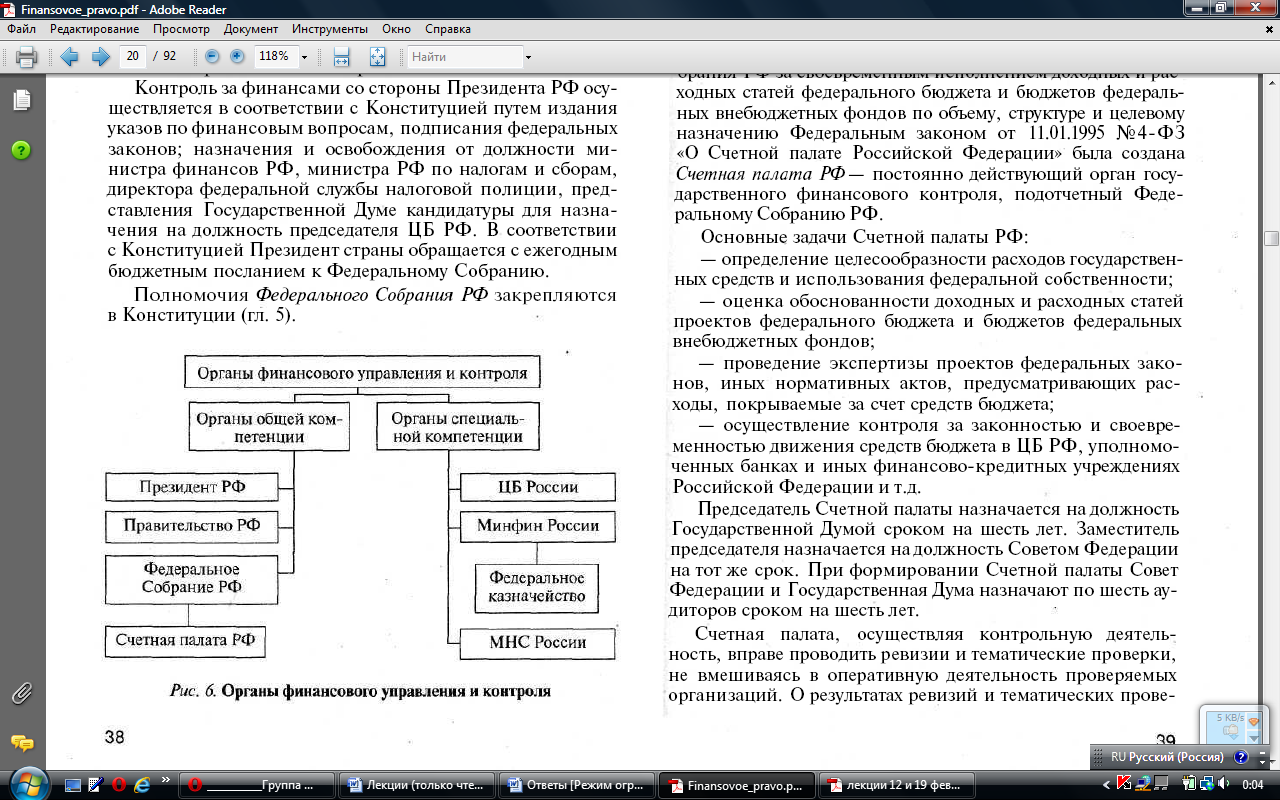The image size is (1280, 800).
Task: Click the fit full page icon
Action: [377, 57]
